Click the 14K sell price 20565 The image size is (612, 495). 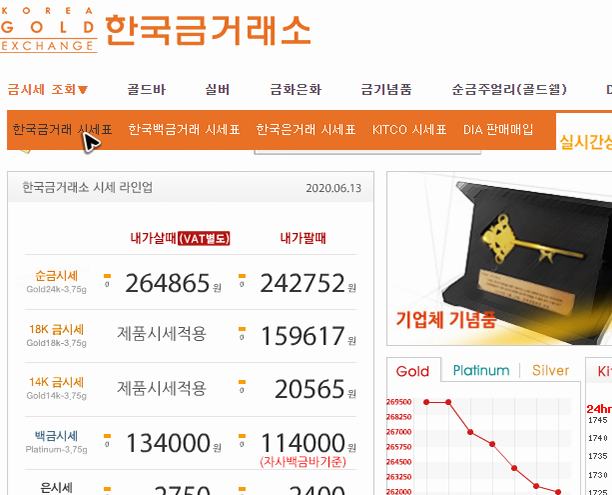point(310,389)
